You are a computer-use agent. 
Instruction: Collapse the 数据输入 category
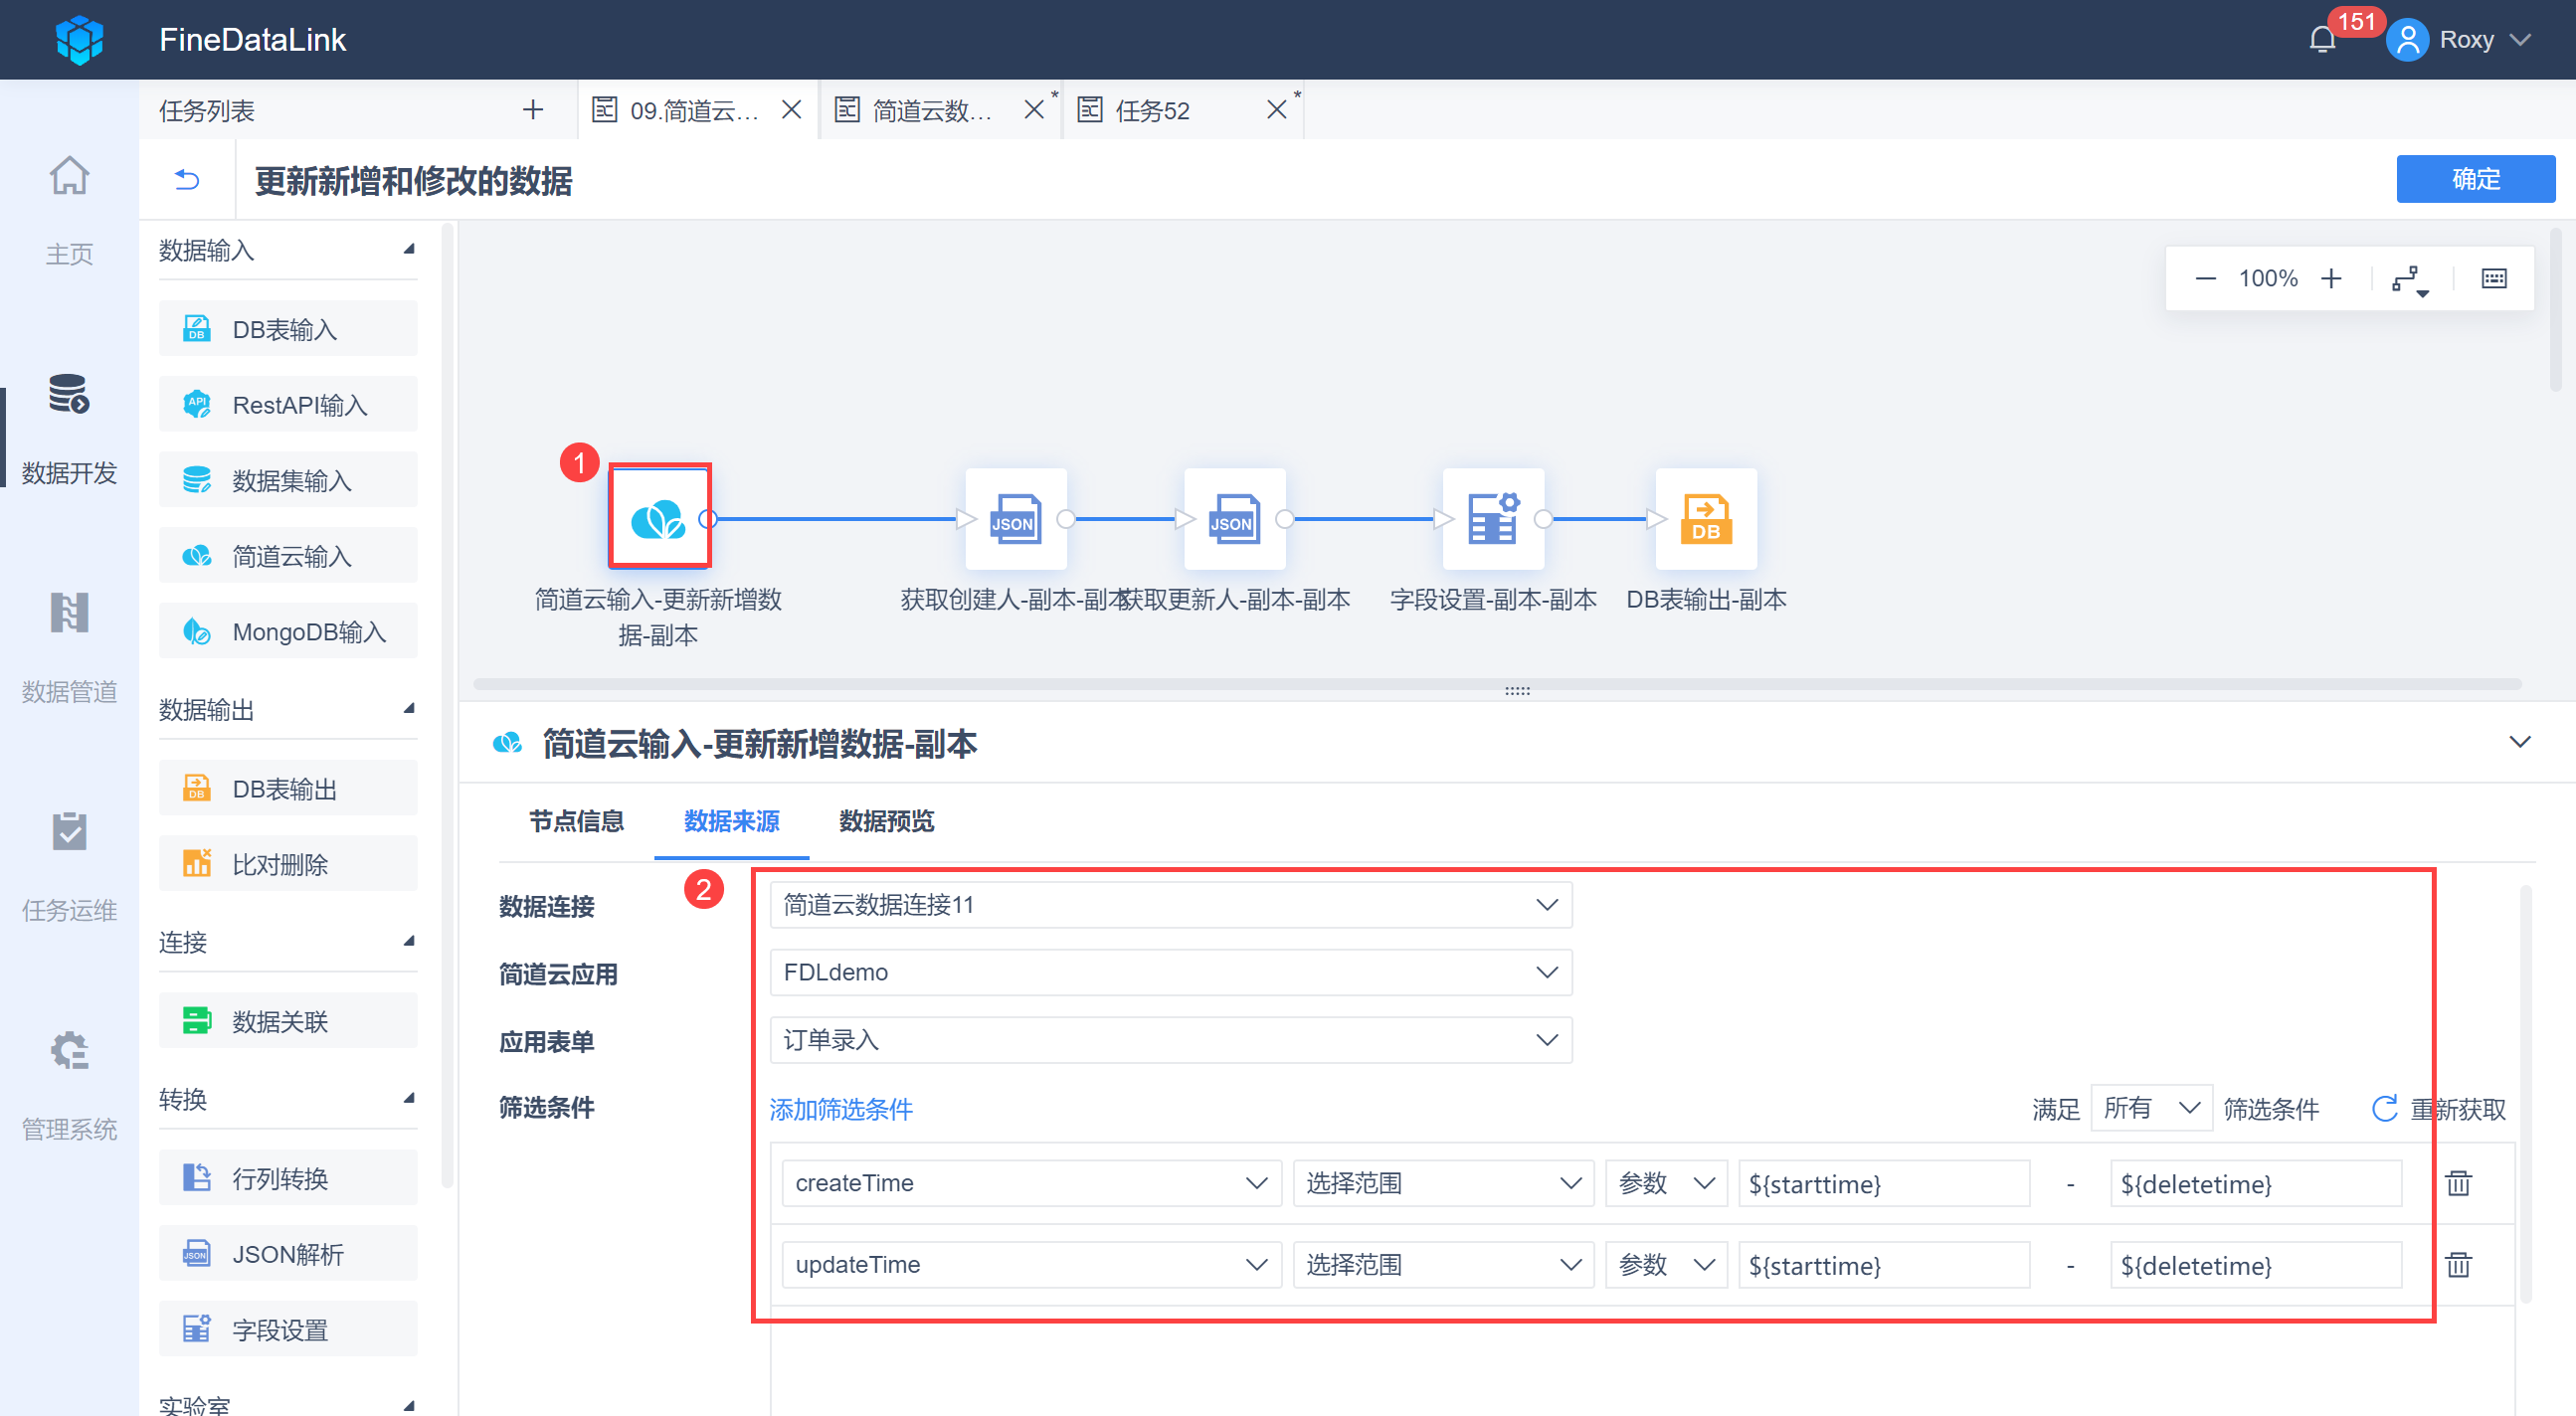(x=409, y=250)
